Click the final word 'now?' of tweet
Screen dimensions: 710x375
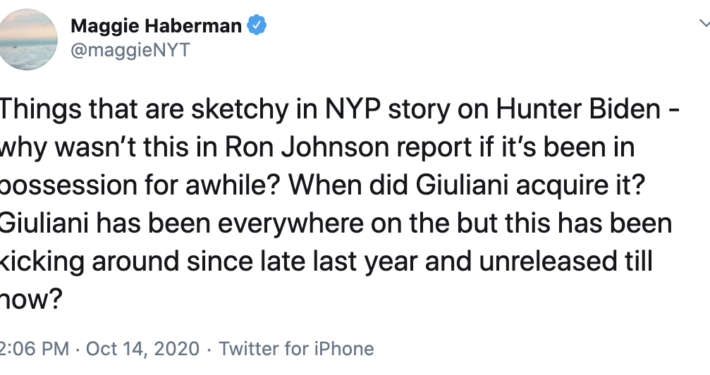click(x=30, y=300)
